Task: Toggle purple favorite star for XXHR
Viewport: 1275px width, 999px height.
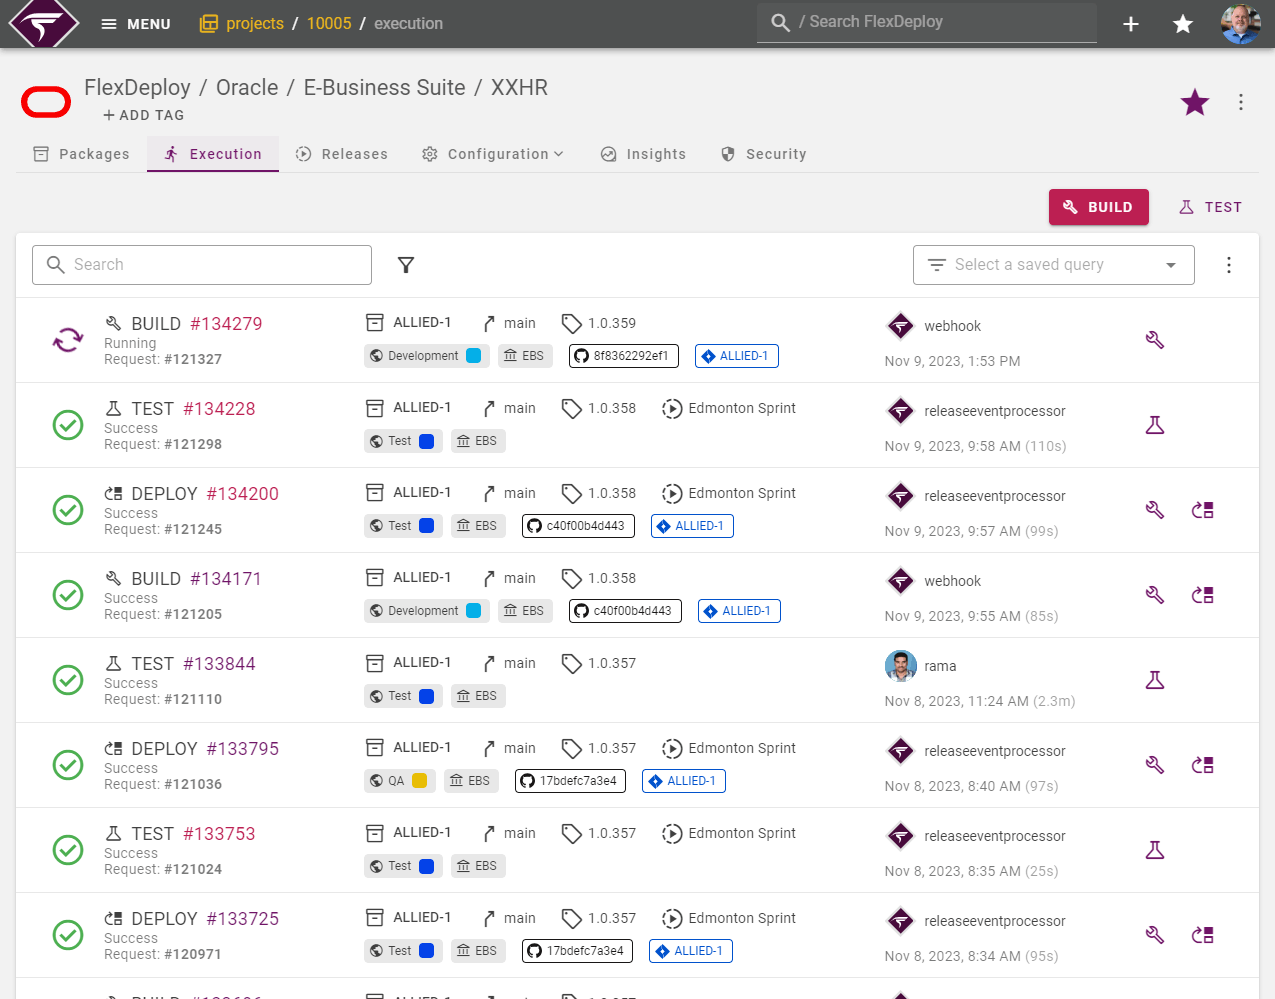Action: tap(1195, 102)
